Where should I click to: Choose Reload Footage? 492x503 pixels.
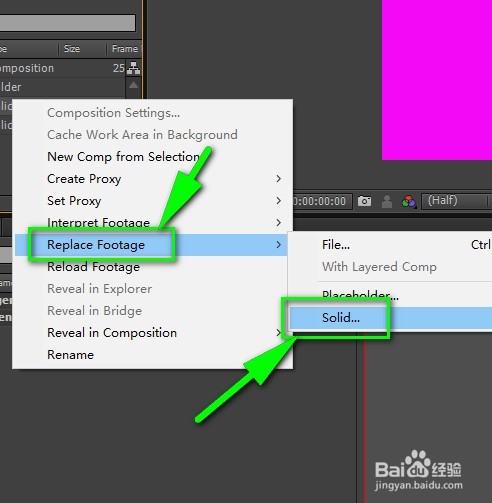click(x=94, y=267)
